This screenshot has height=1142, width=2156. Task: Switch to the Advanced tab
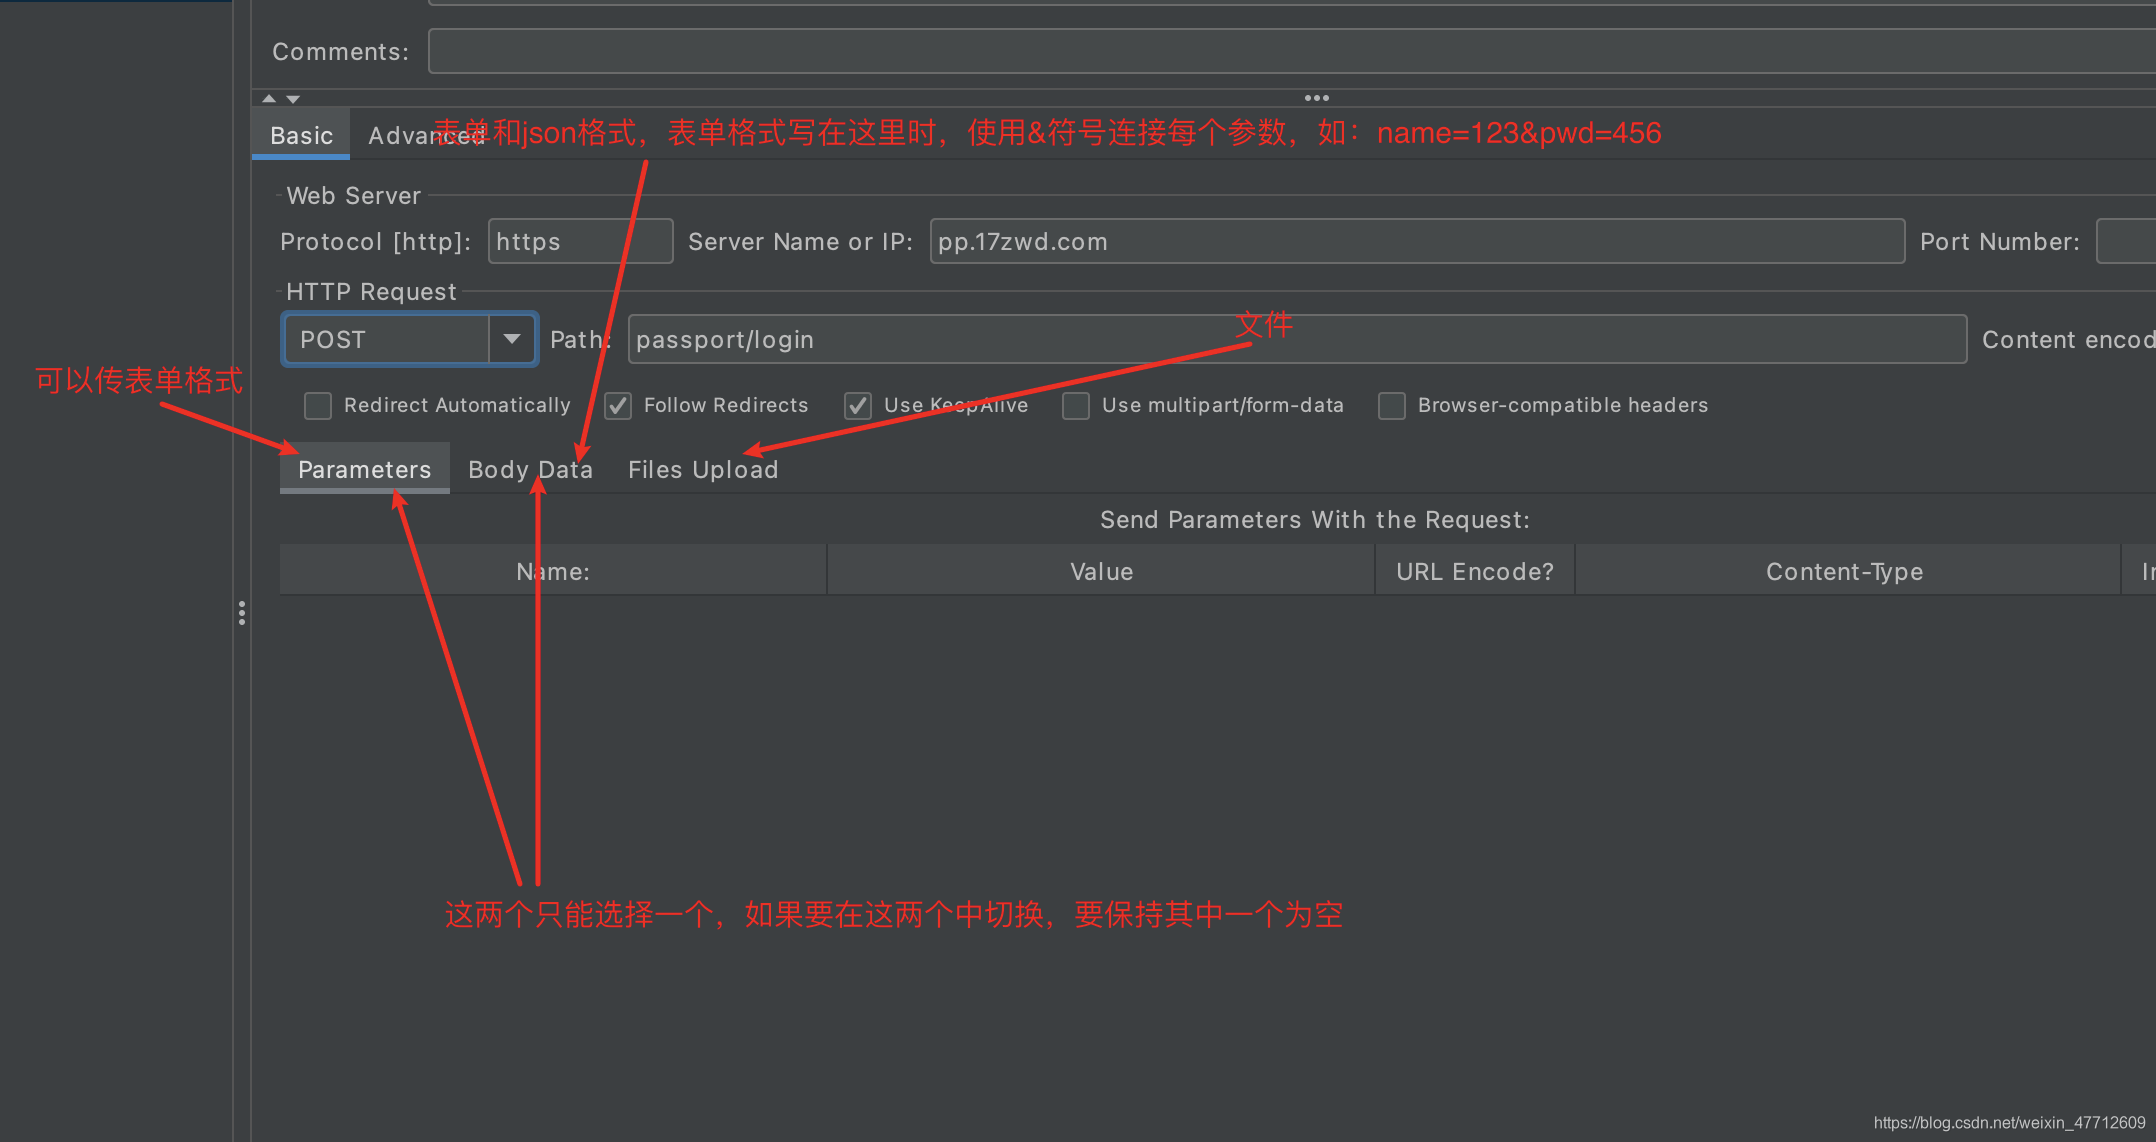point(400,137)
